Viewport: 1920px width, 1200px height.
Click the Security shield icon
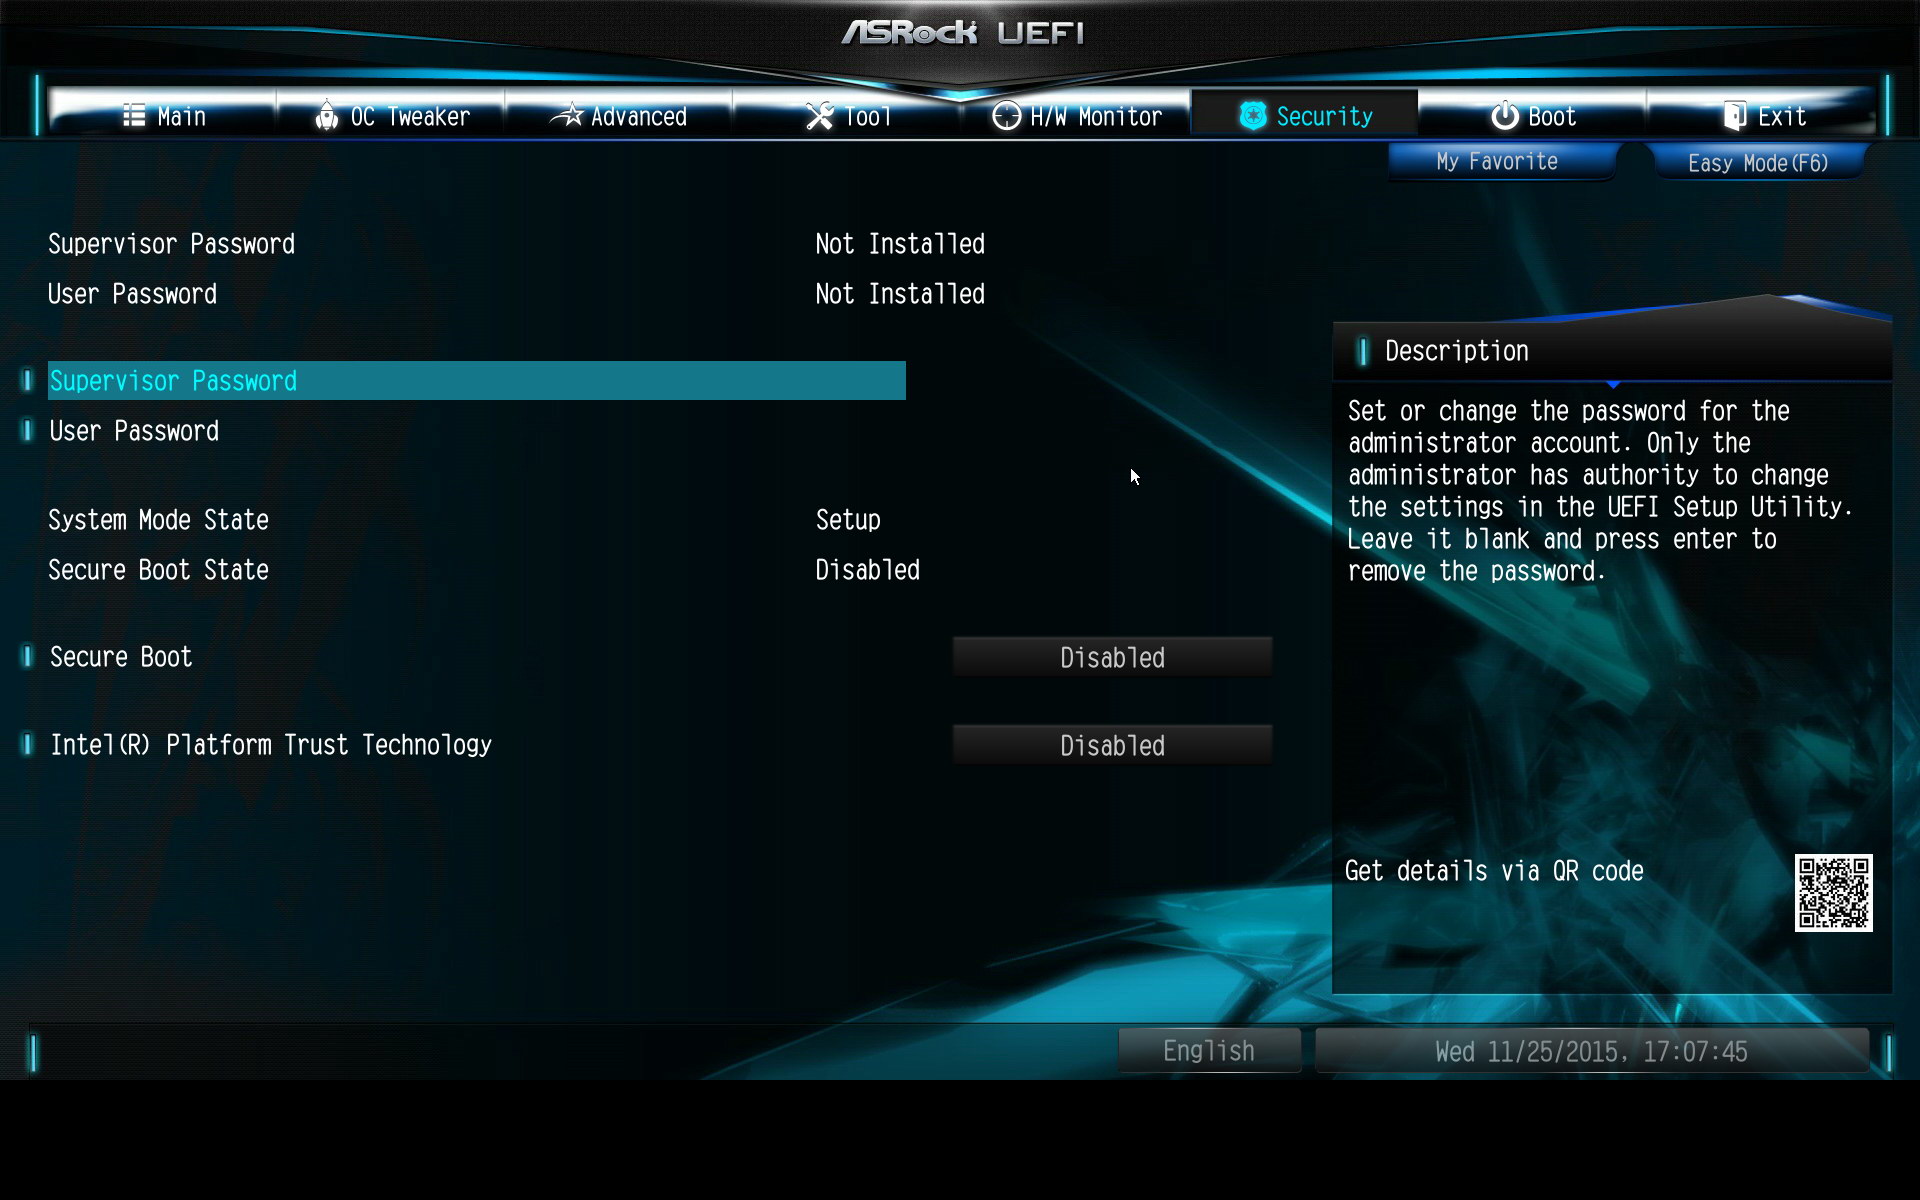(1252, 116)
